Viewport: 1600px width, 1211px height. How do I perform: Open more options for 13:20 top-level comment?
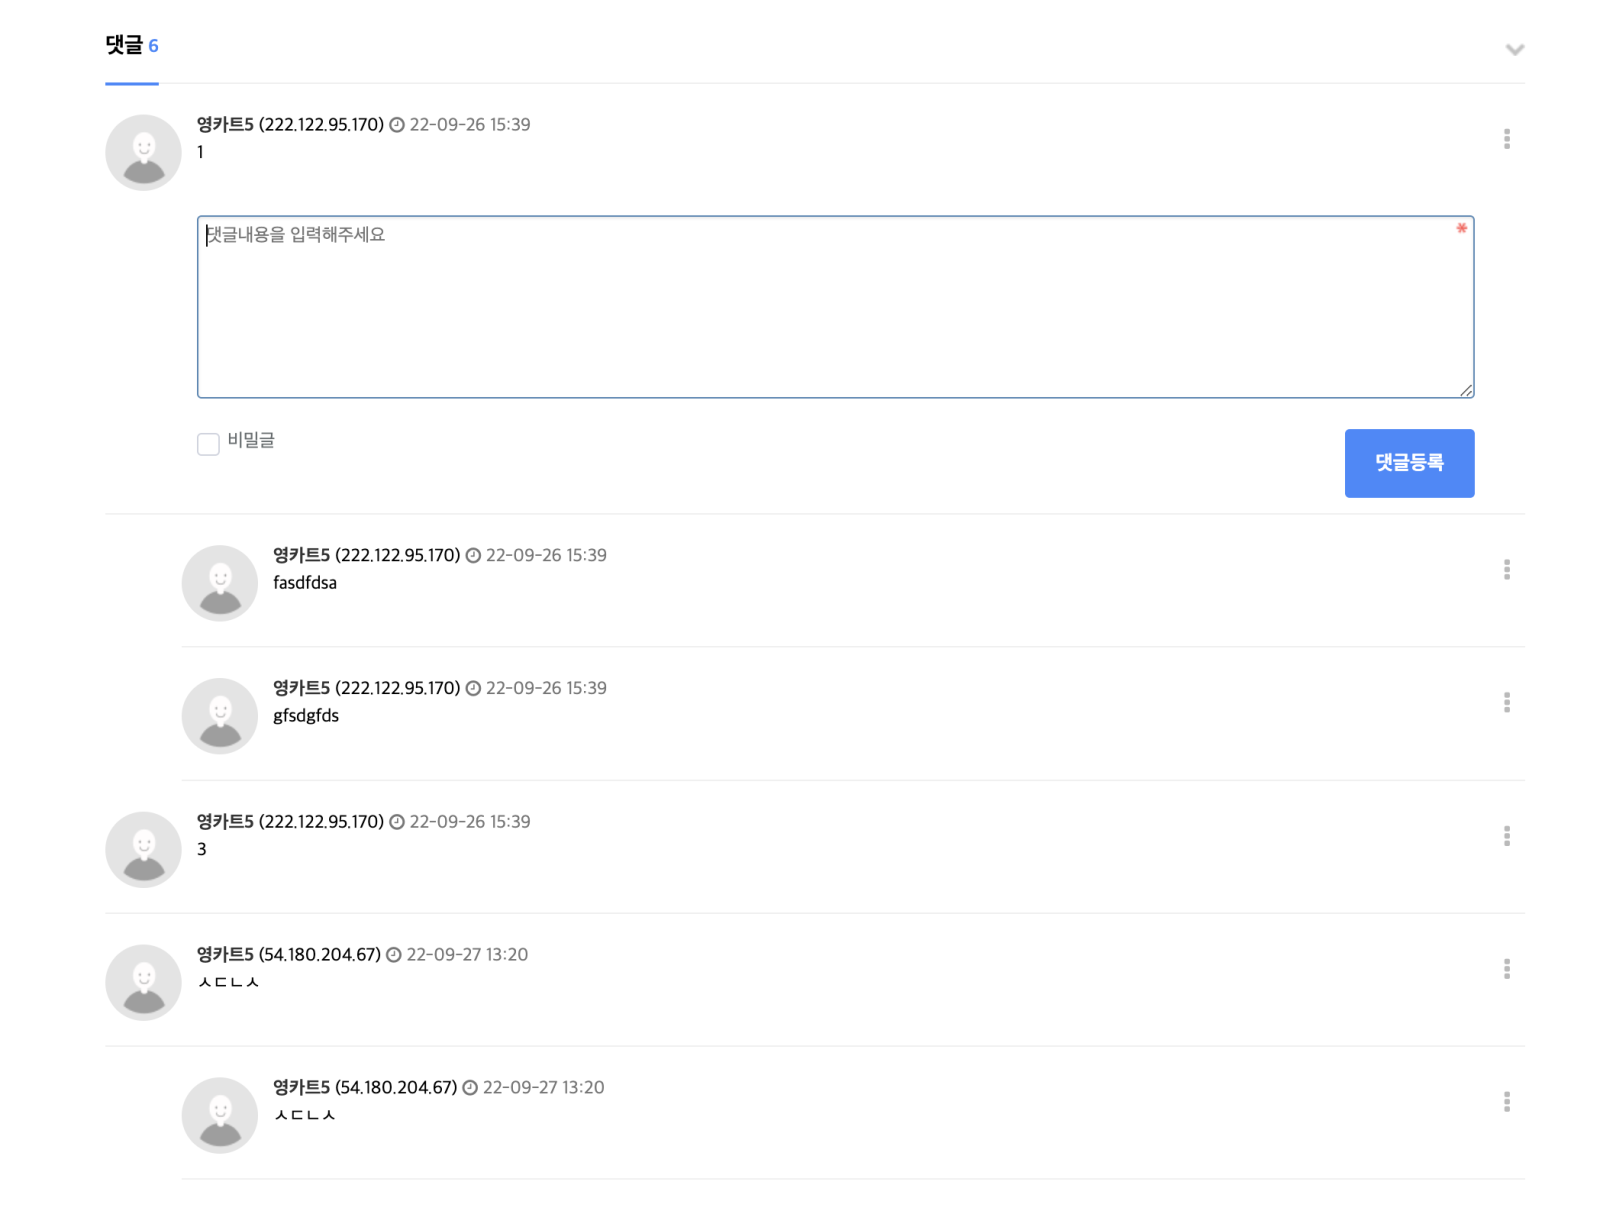[x=1506, y=969]
